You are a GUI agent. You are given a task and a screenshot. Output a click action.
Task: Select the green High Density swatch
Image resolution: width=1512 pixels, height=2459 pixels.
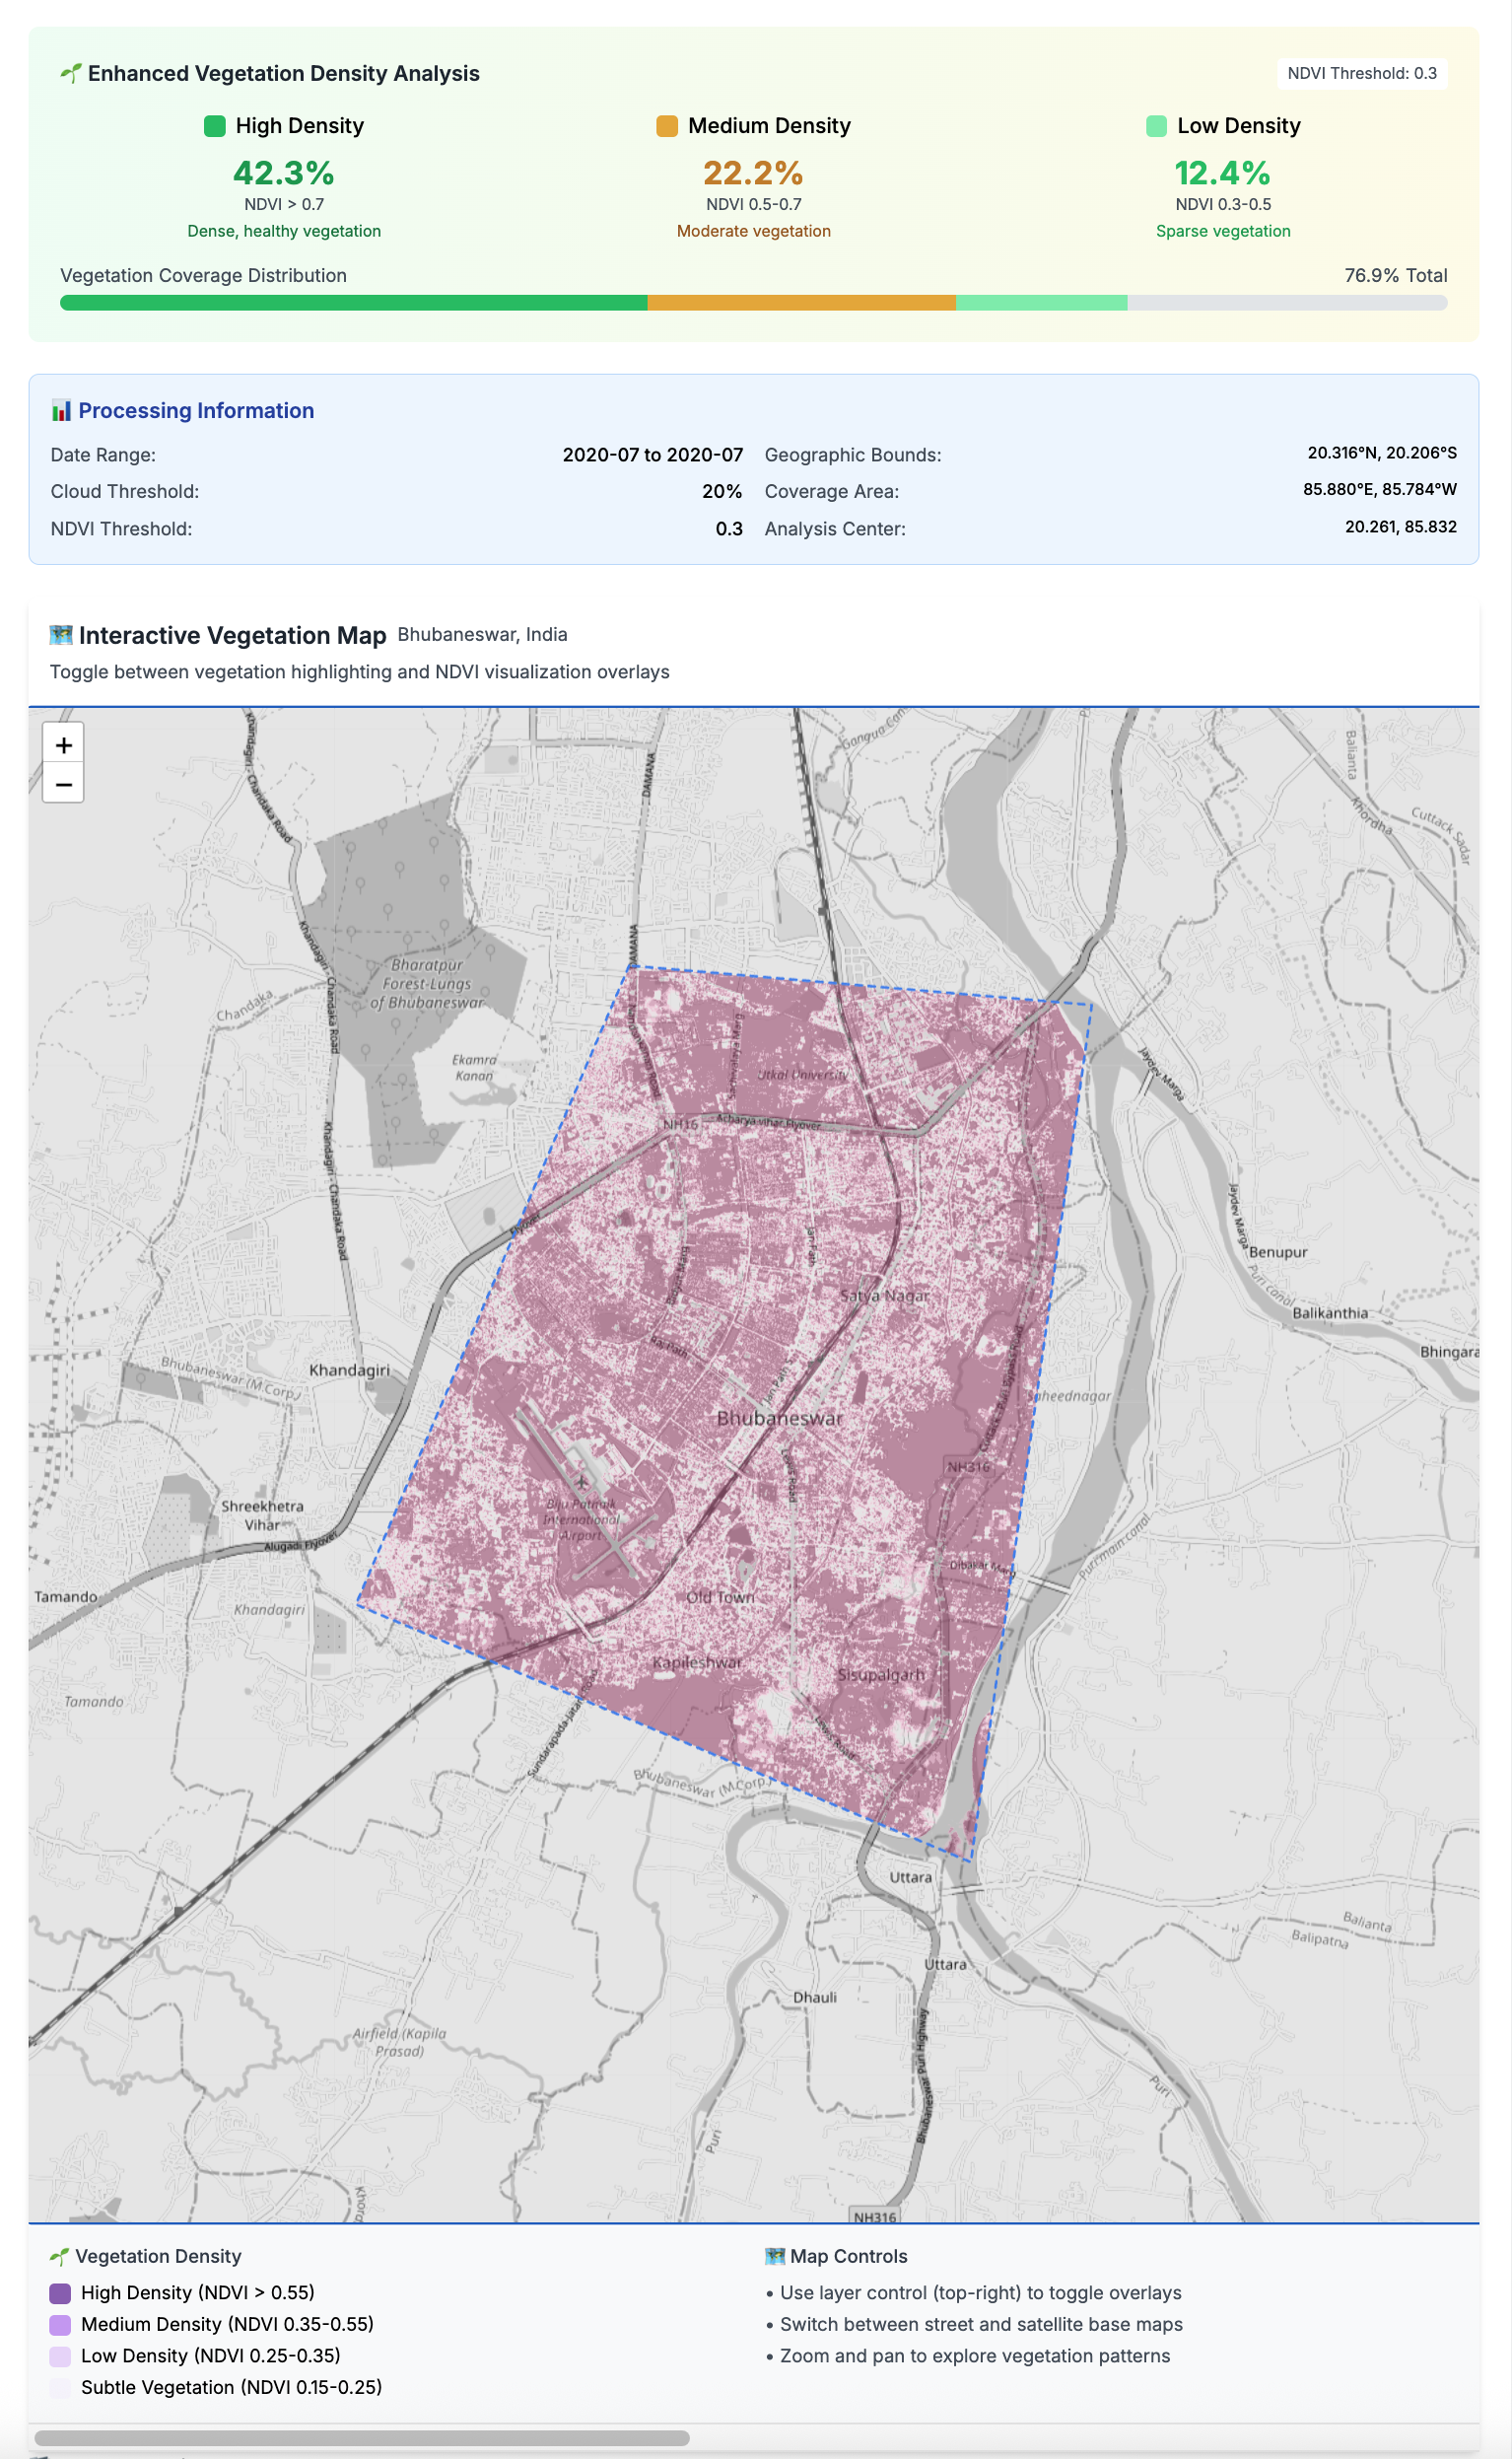coord(214,126)
